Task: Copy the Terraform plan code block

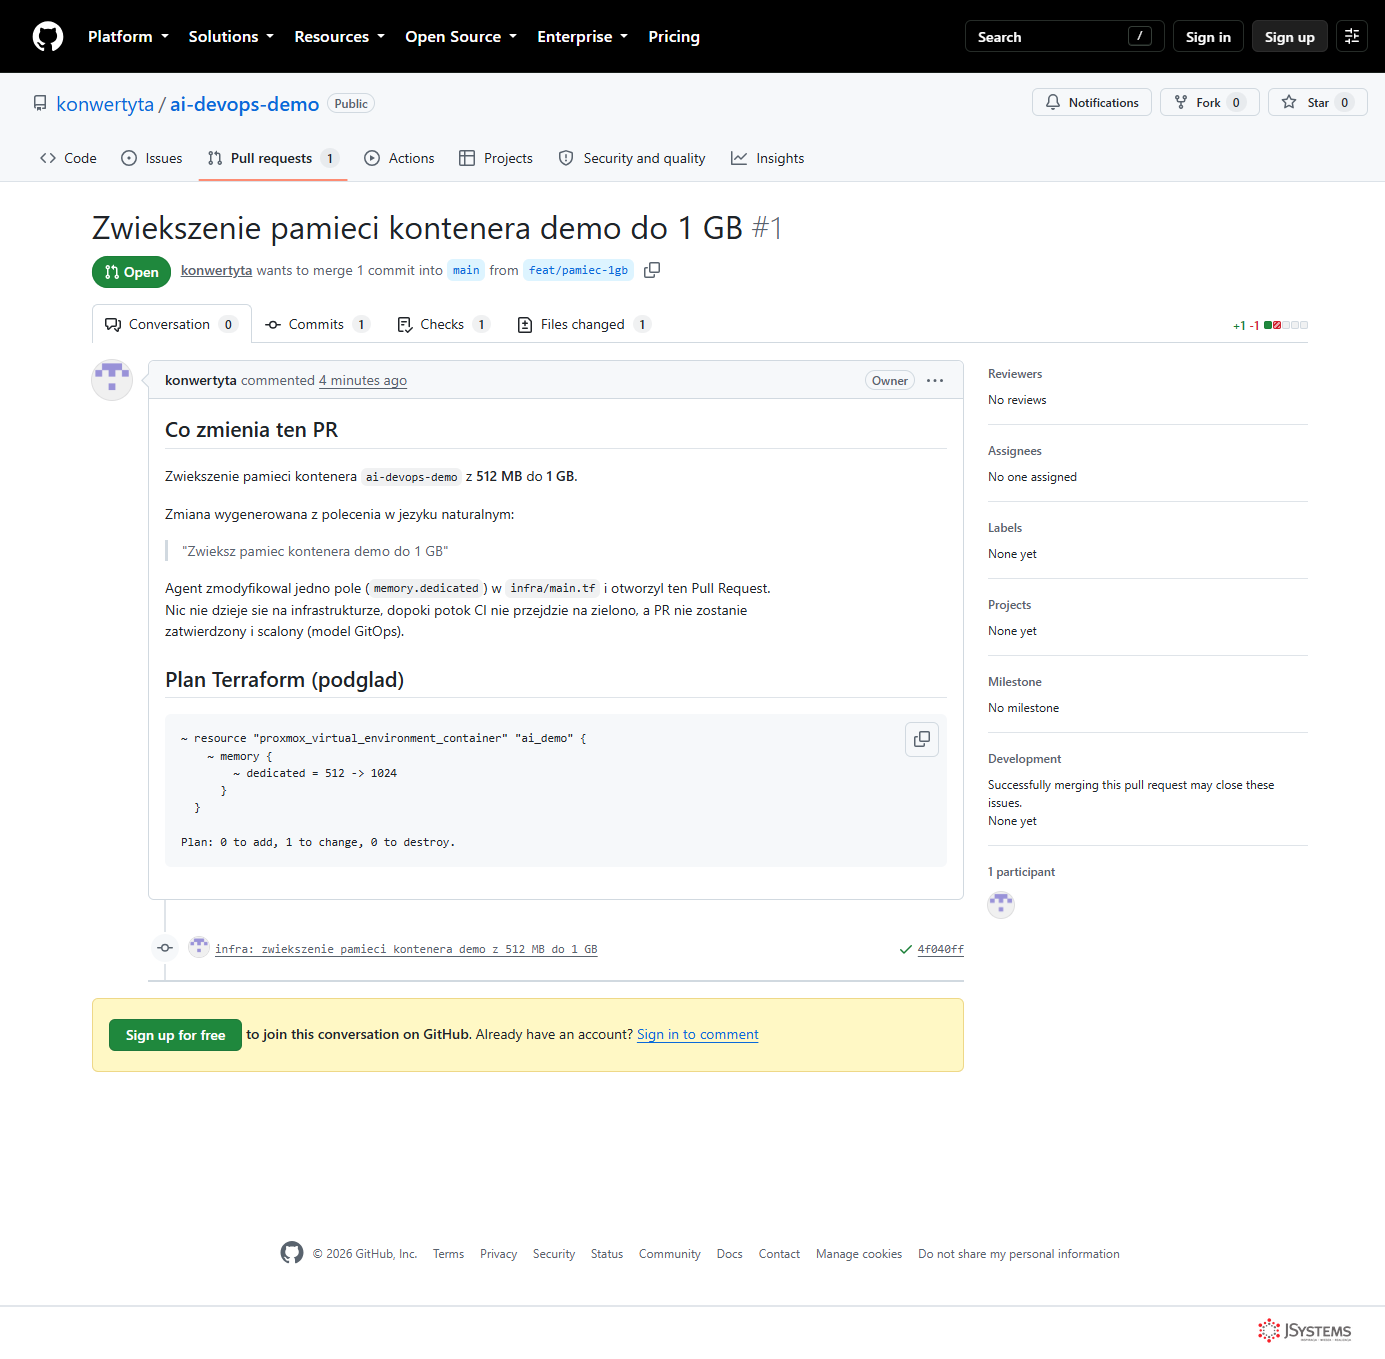Action: 922,739
